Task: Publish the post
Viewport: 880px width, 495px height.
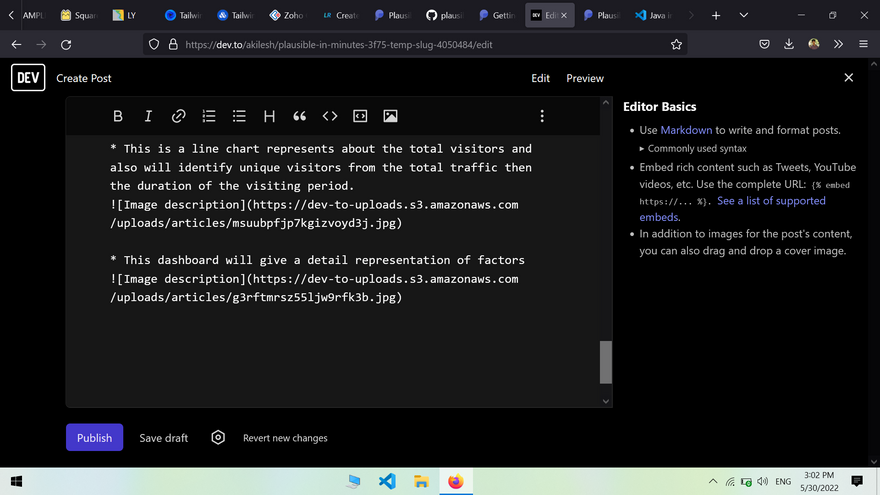Action: (x=94, y=437)
